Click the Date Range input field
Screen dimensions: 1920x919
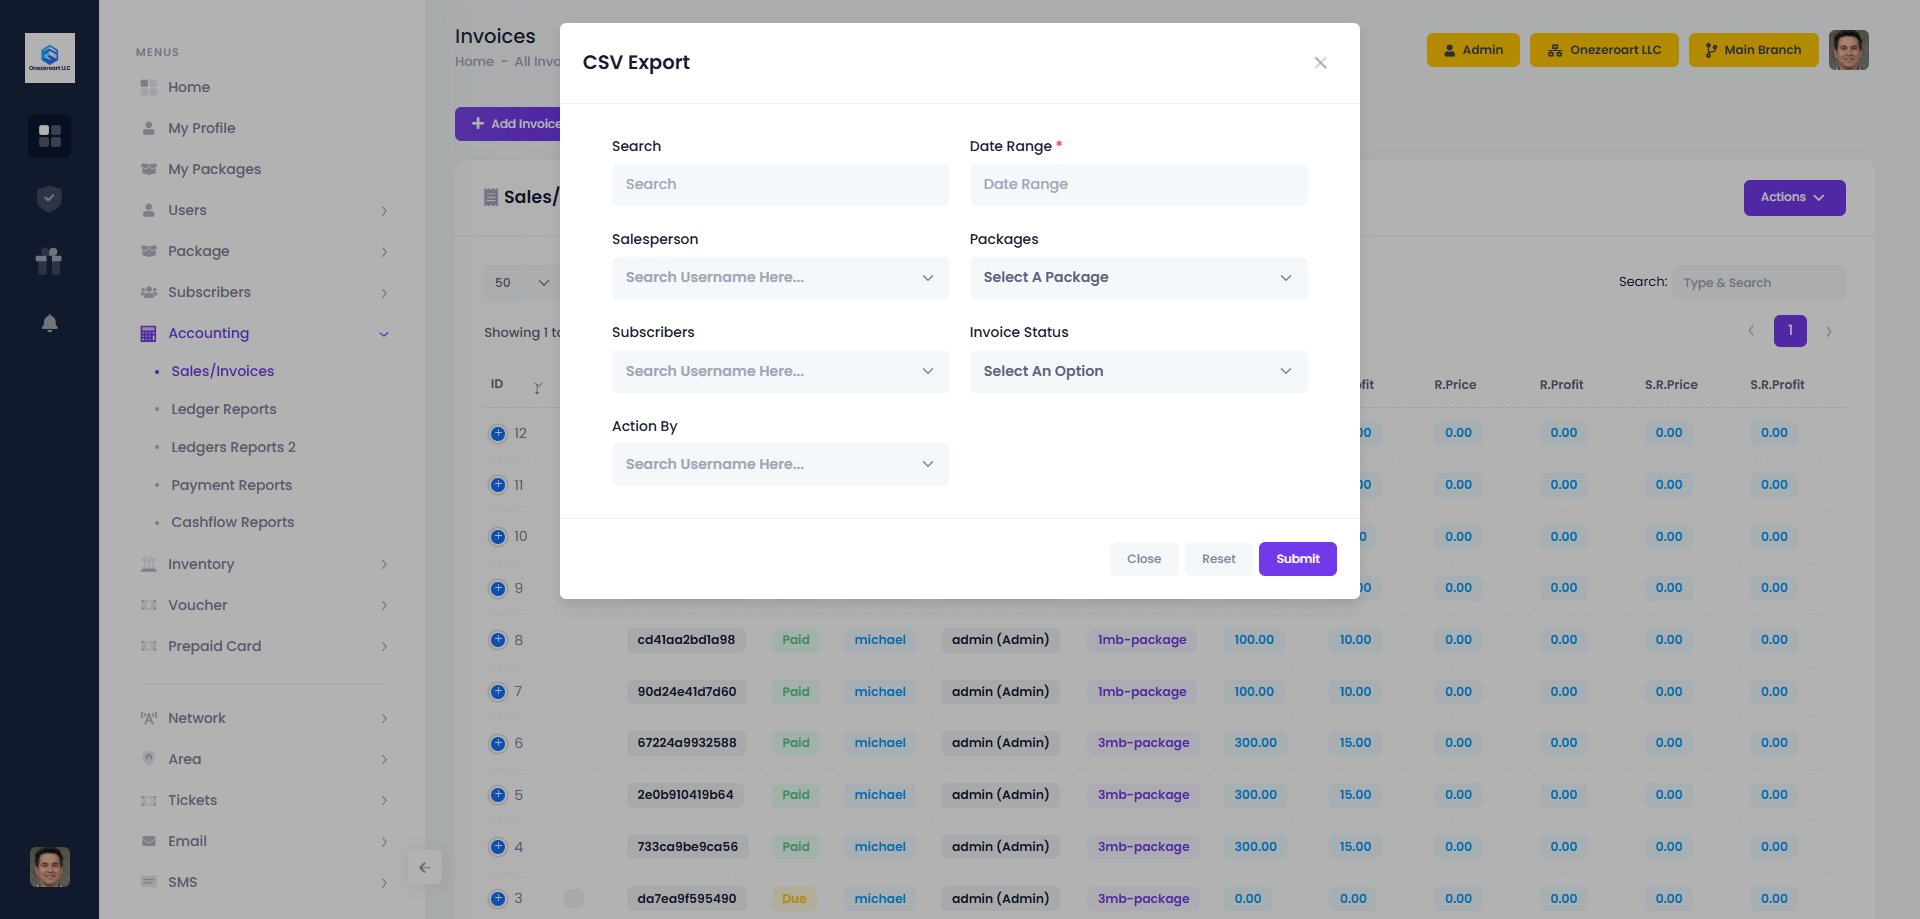tap(1138, 185)
